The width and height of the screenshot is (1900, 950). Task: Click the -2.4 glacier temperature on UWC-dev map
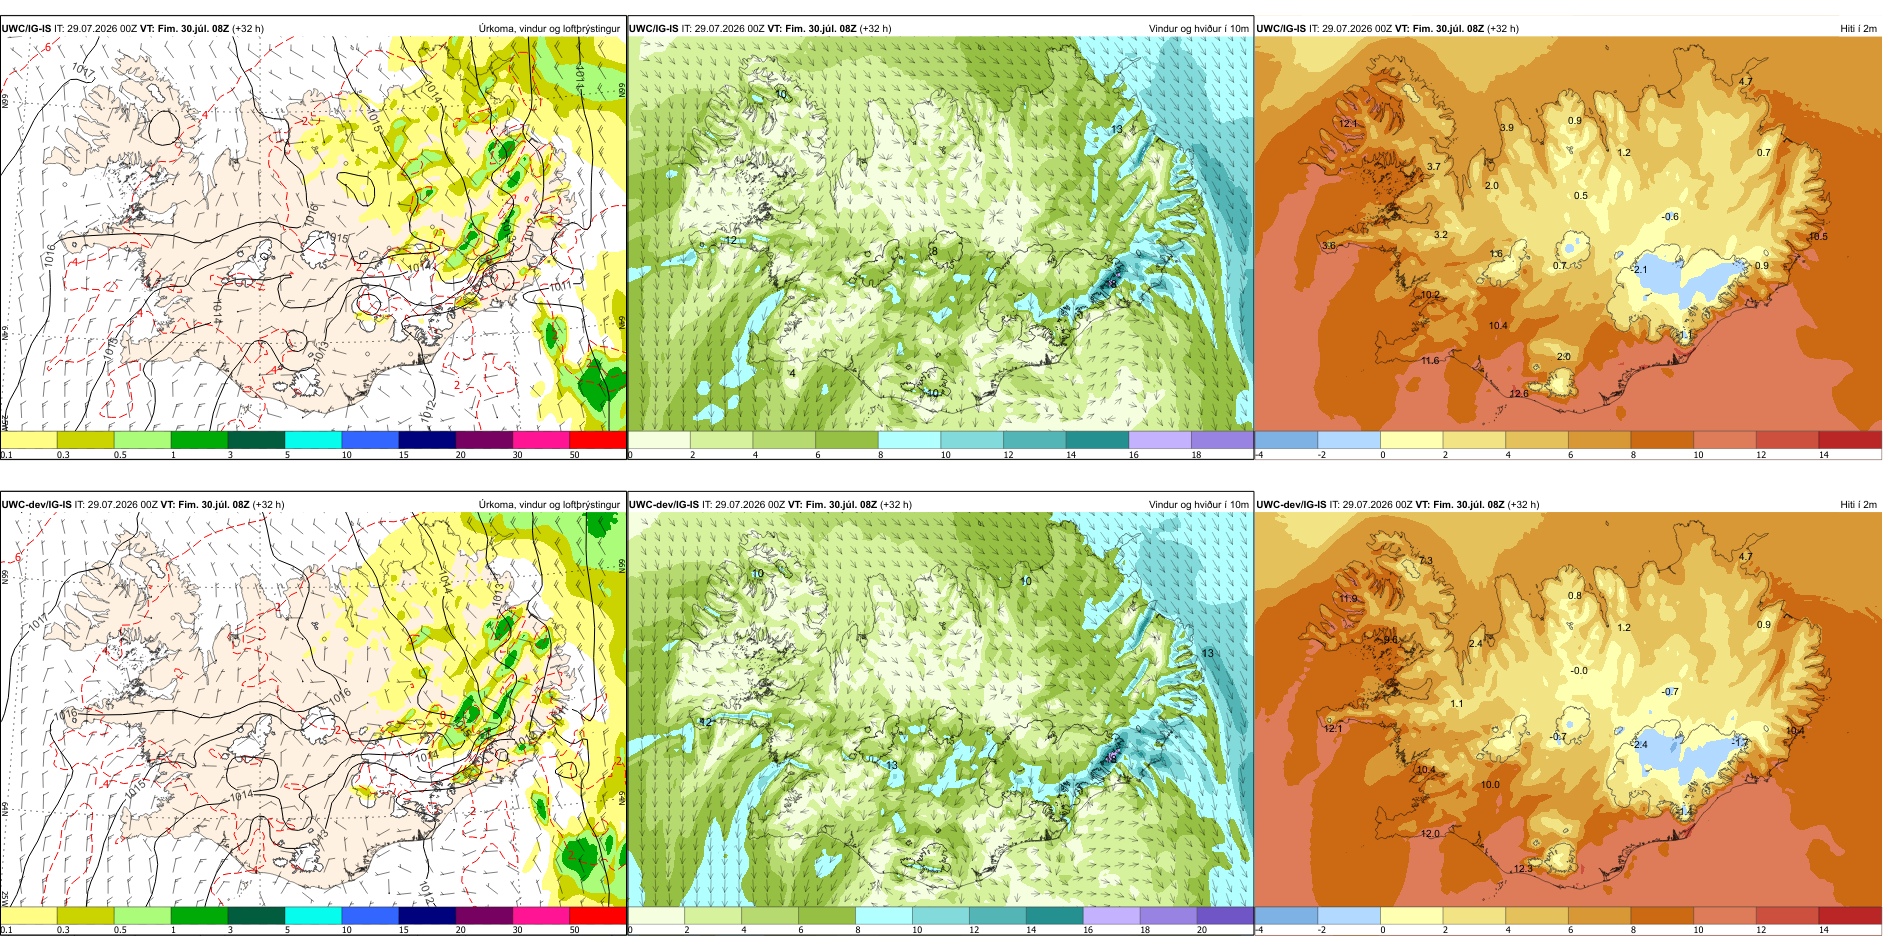[x=1639, y=745]
